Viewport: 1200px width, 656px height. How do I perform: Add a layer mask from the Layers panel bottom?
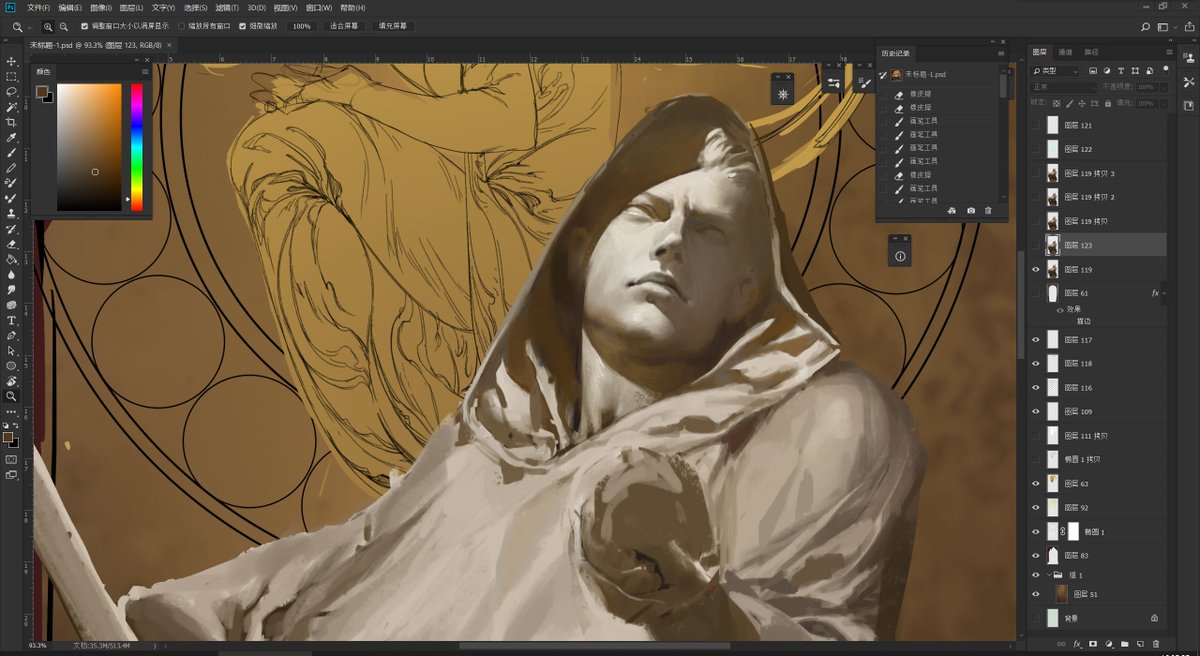[1093, 643]
